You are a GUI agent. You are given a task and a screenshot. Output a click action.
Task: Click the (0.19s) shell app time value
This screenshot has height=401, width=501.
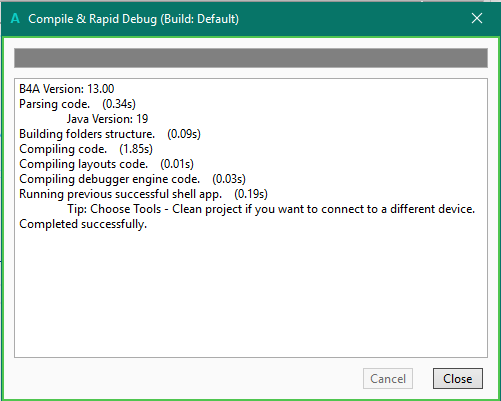(x=251, y=194)
